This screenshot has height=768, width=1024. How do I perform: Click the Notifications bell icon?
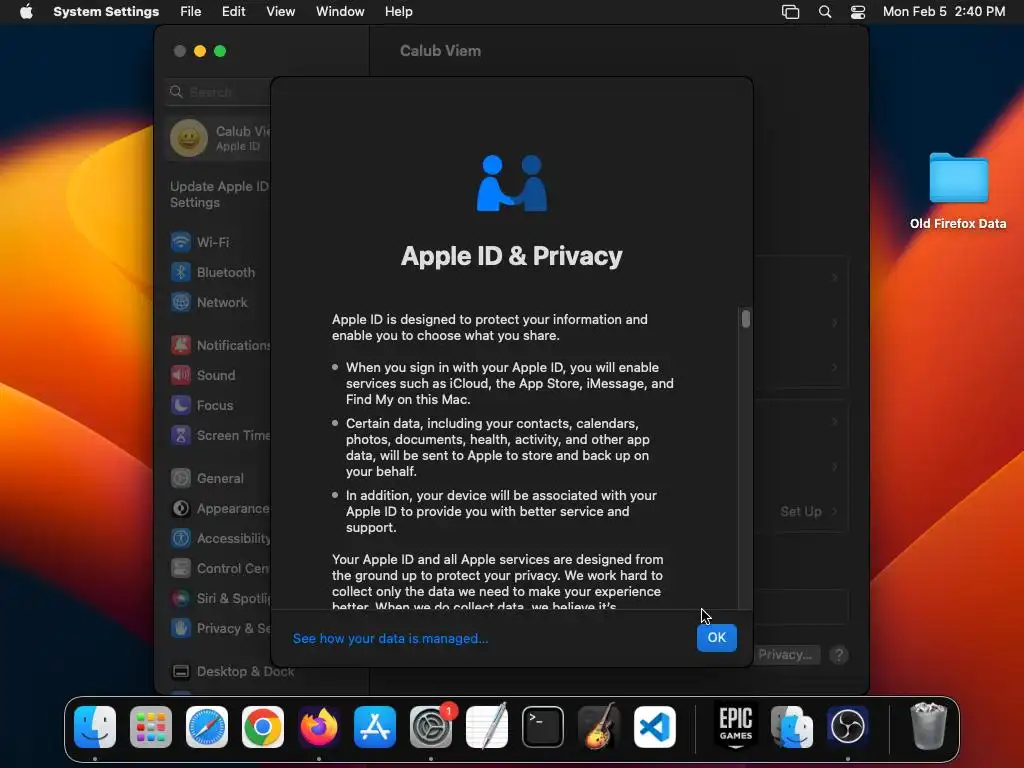[181, 345]
